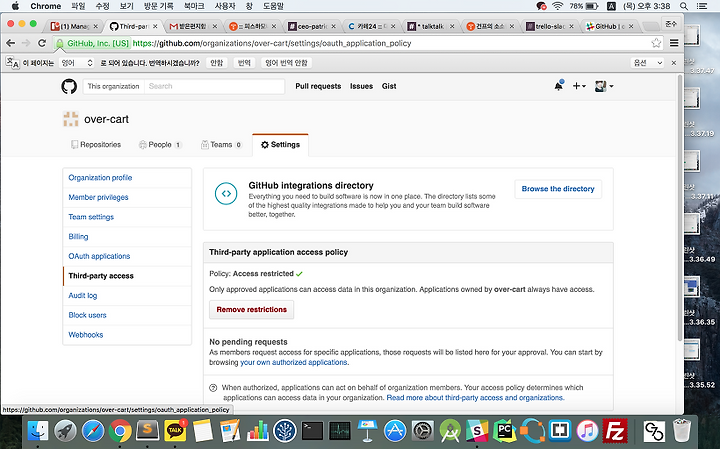Open the Apple menu
720x449 pixels.
point(15,6)
